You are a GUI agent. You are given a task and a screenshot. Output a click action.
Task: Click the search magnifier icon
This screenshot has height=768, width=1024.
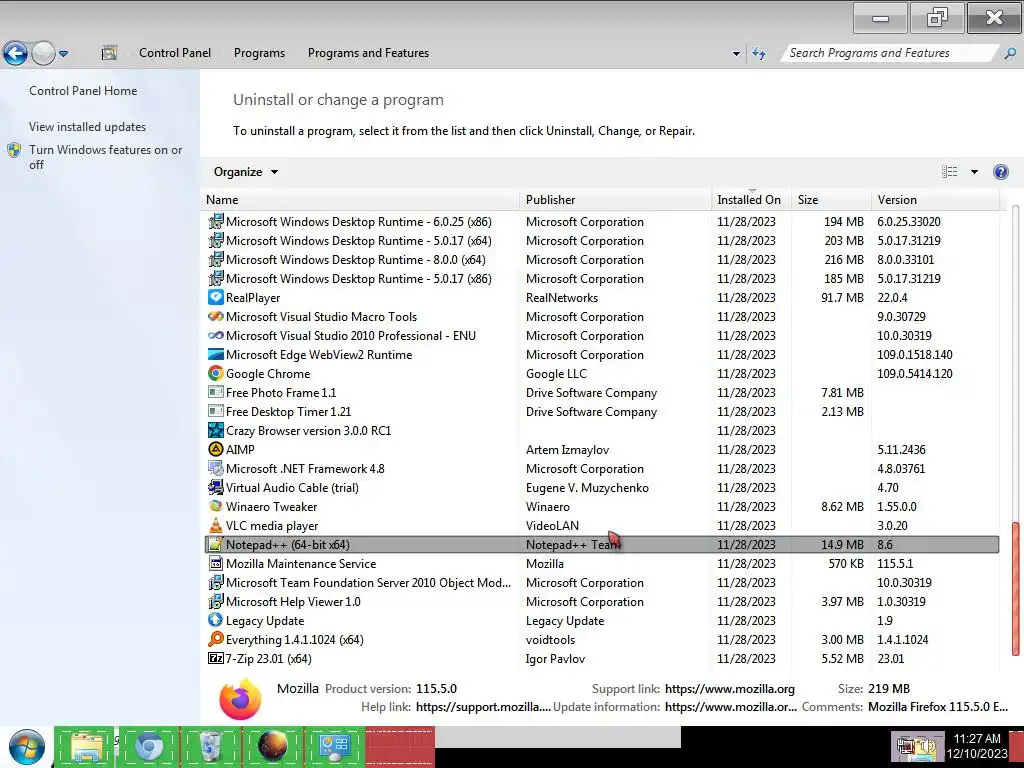1010,53
